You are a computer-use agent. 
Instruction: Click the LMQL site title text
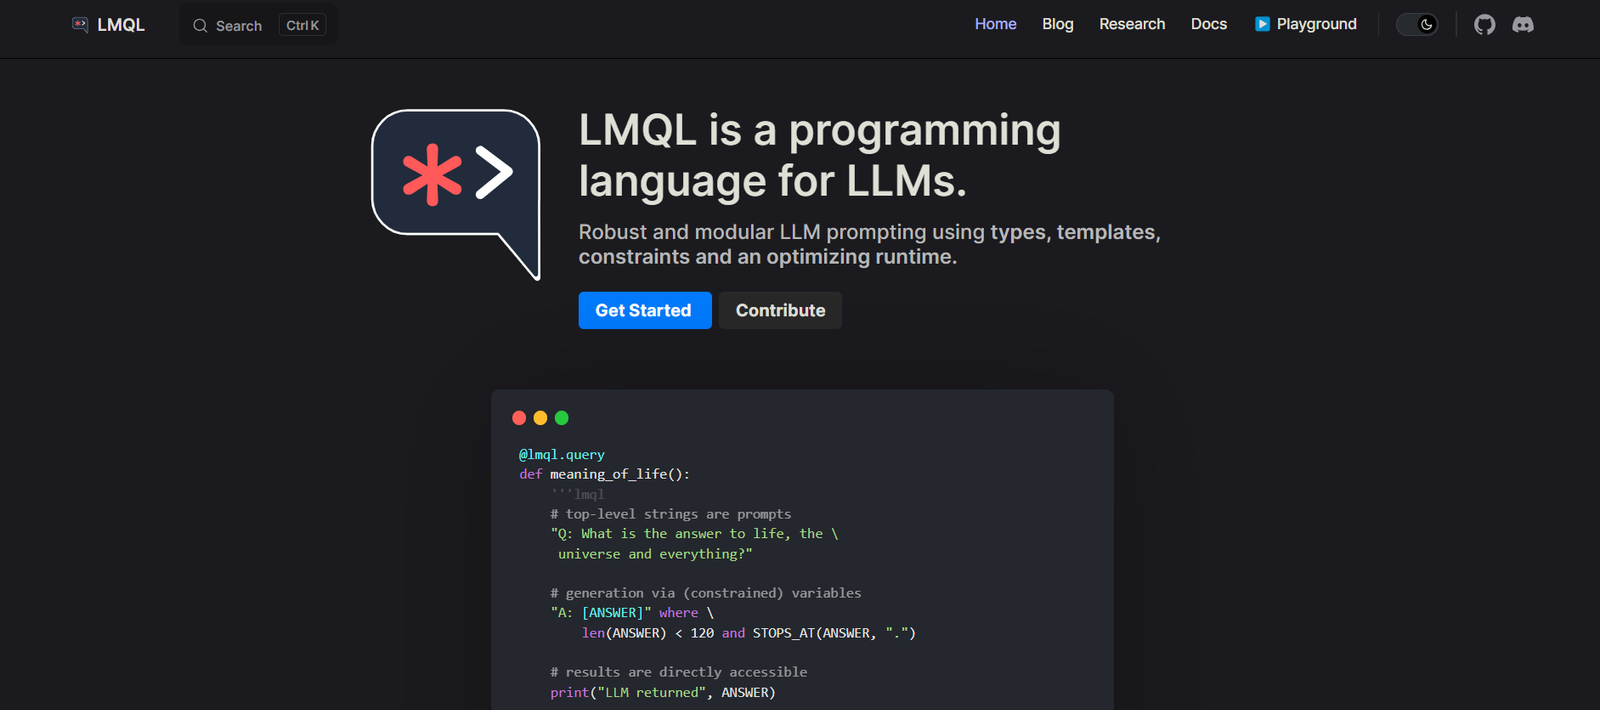pyautogui.click(x=121, y=25)
